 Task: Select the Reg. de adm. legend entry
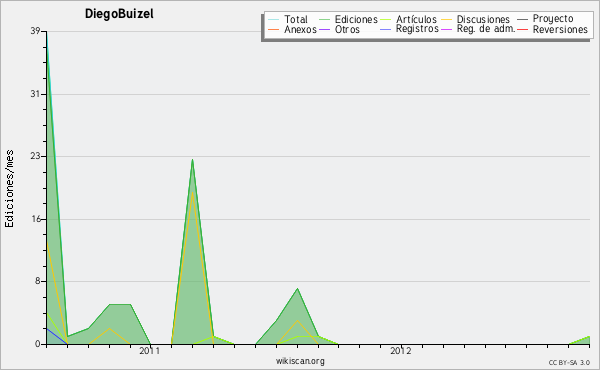click(478, 29)
